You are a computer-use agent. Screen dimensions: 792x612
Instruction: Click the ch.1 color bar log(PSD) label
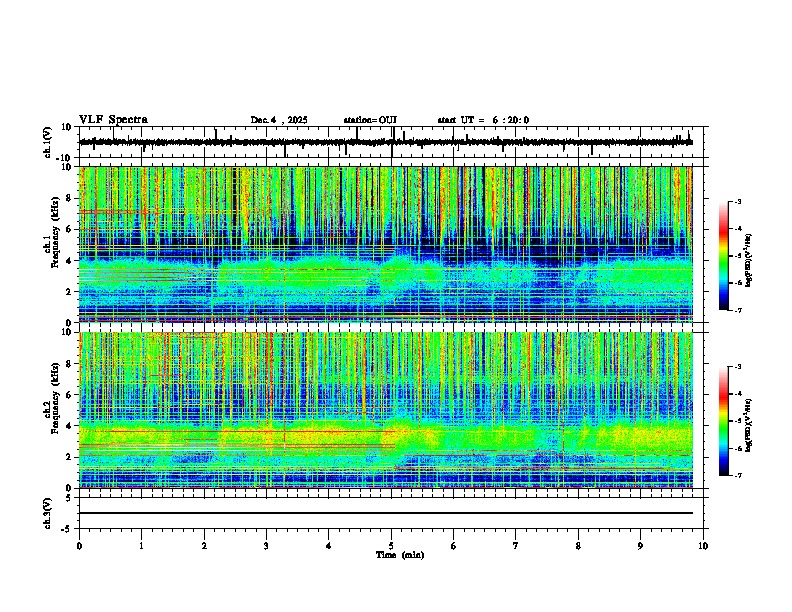[x=748, y=260]
